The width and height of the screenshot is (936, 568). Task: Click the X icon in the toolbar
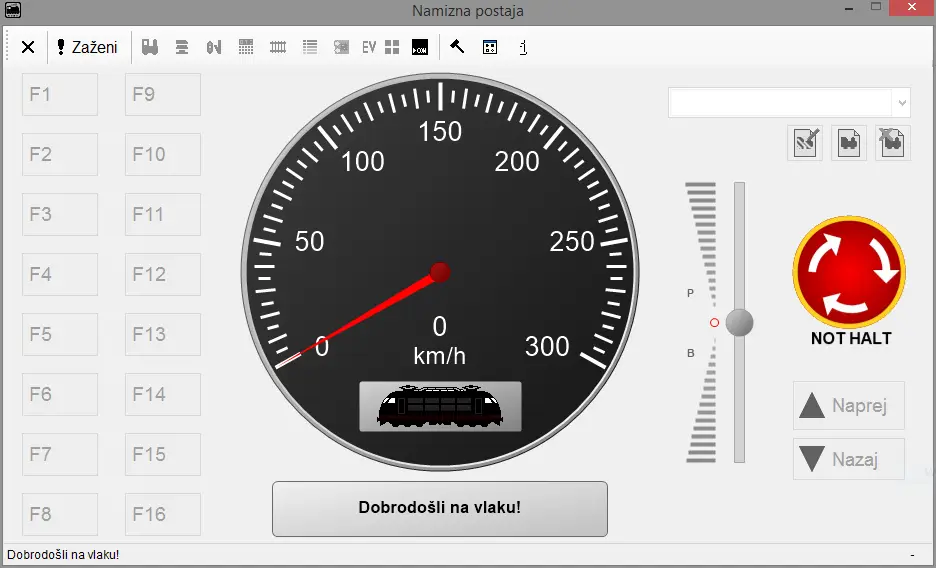click(28, 47)
